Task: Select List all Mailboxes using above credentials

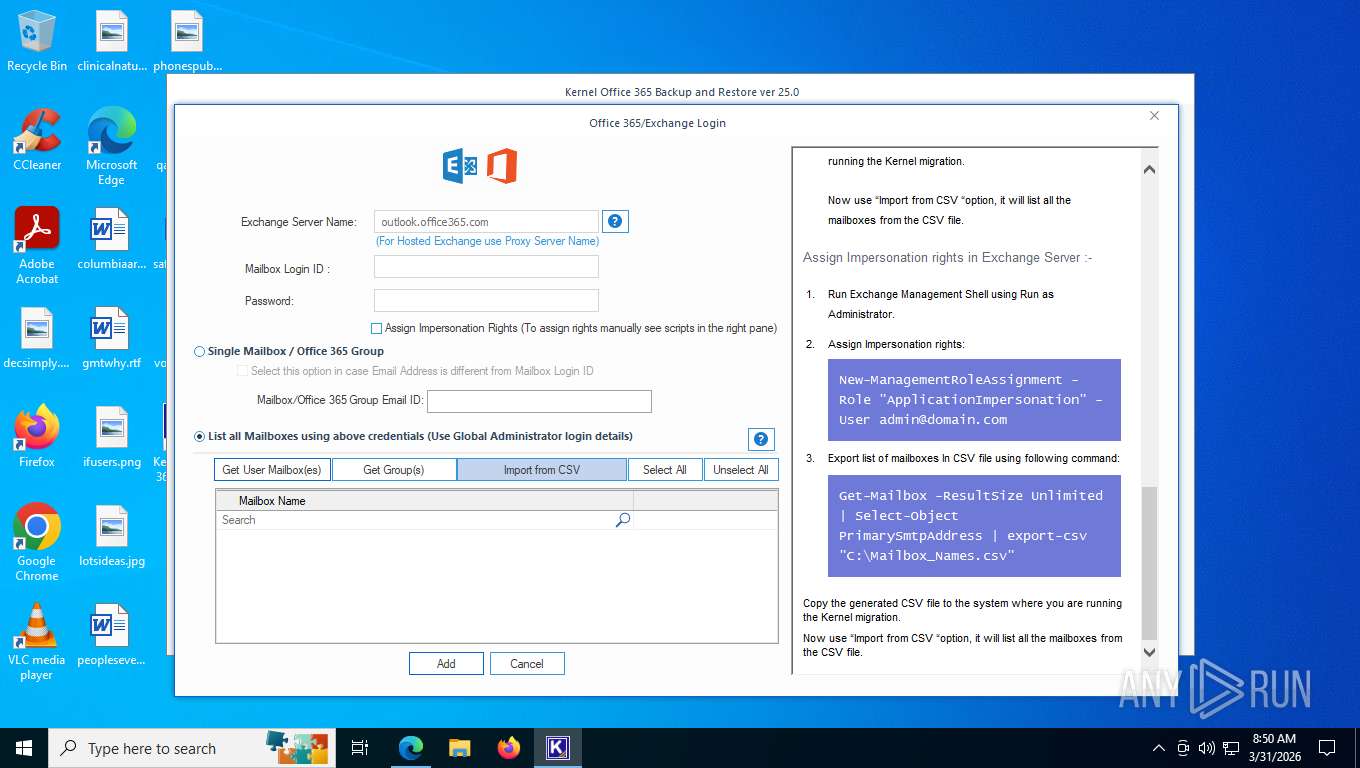Action: point(200,437)
